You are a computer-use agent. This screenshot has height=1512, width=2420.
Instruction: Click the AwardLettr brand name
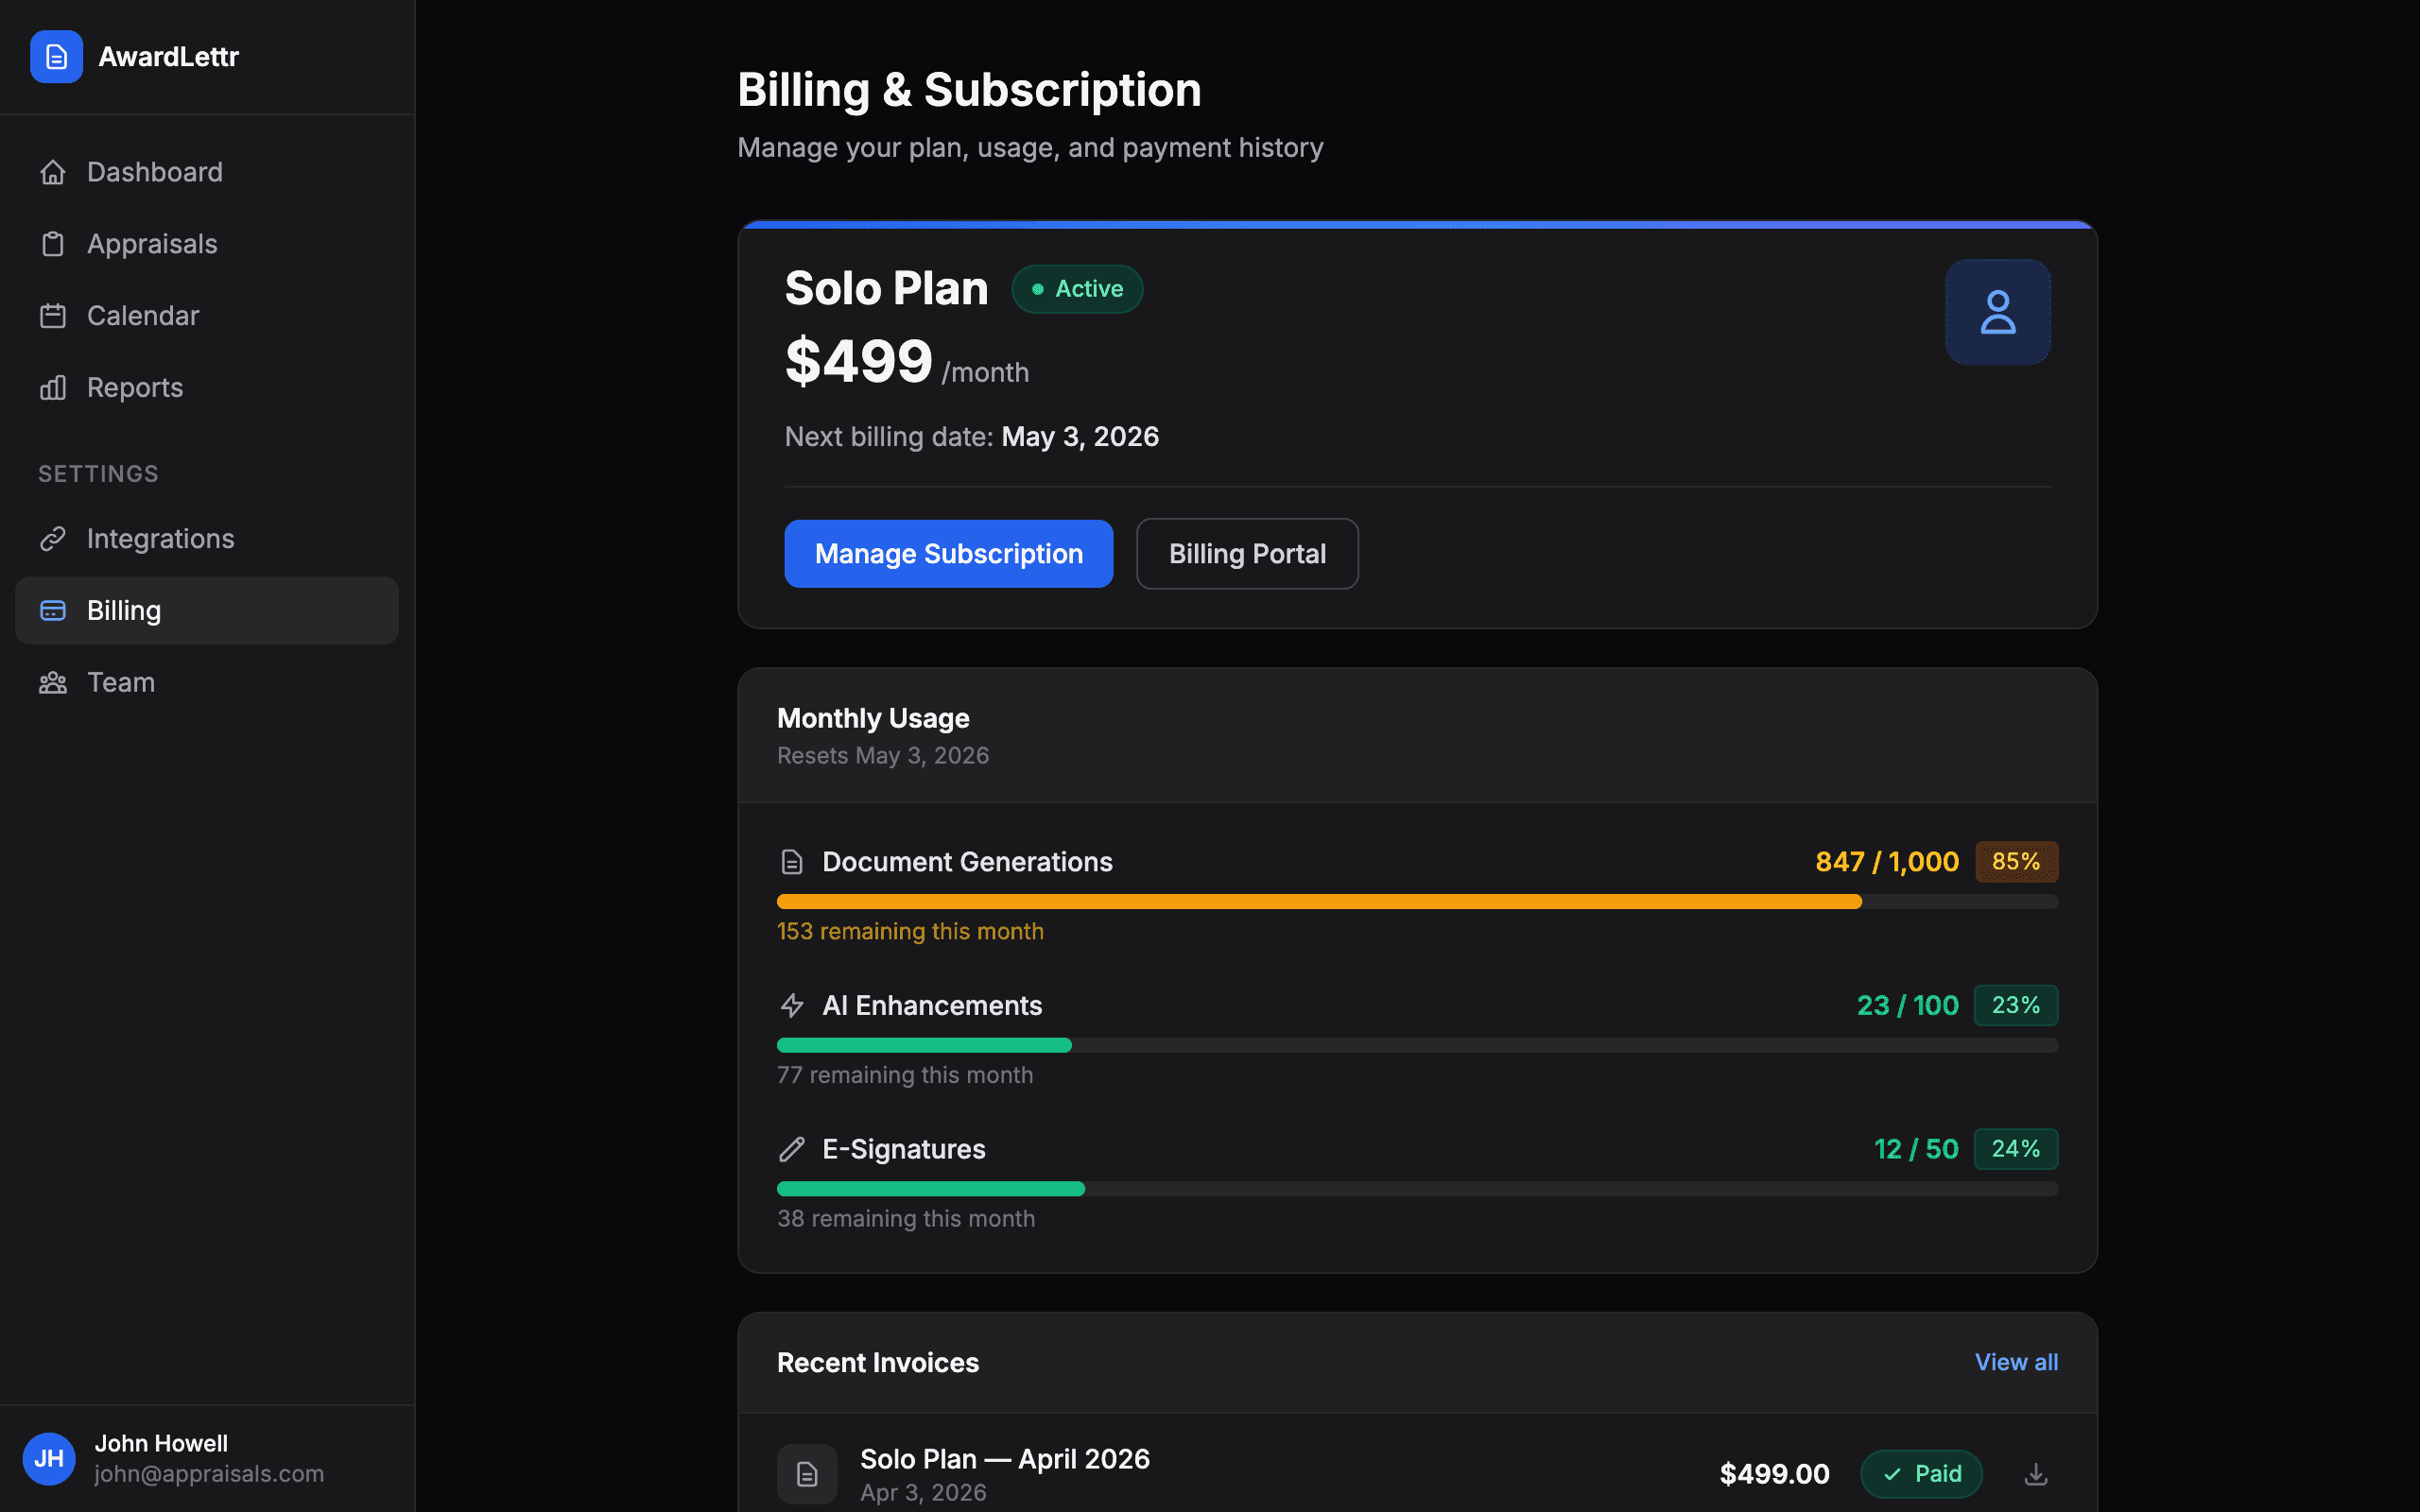point(169,57)
